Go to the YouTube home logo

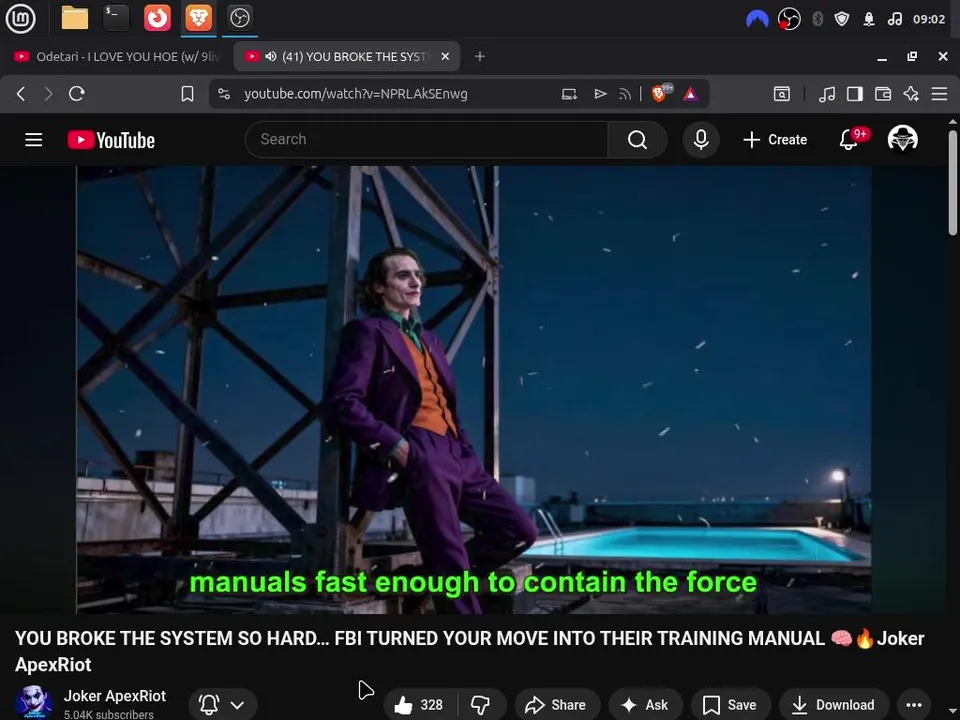coord(111,140)
